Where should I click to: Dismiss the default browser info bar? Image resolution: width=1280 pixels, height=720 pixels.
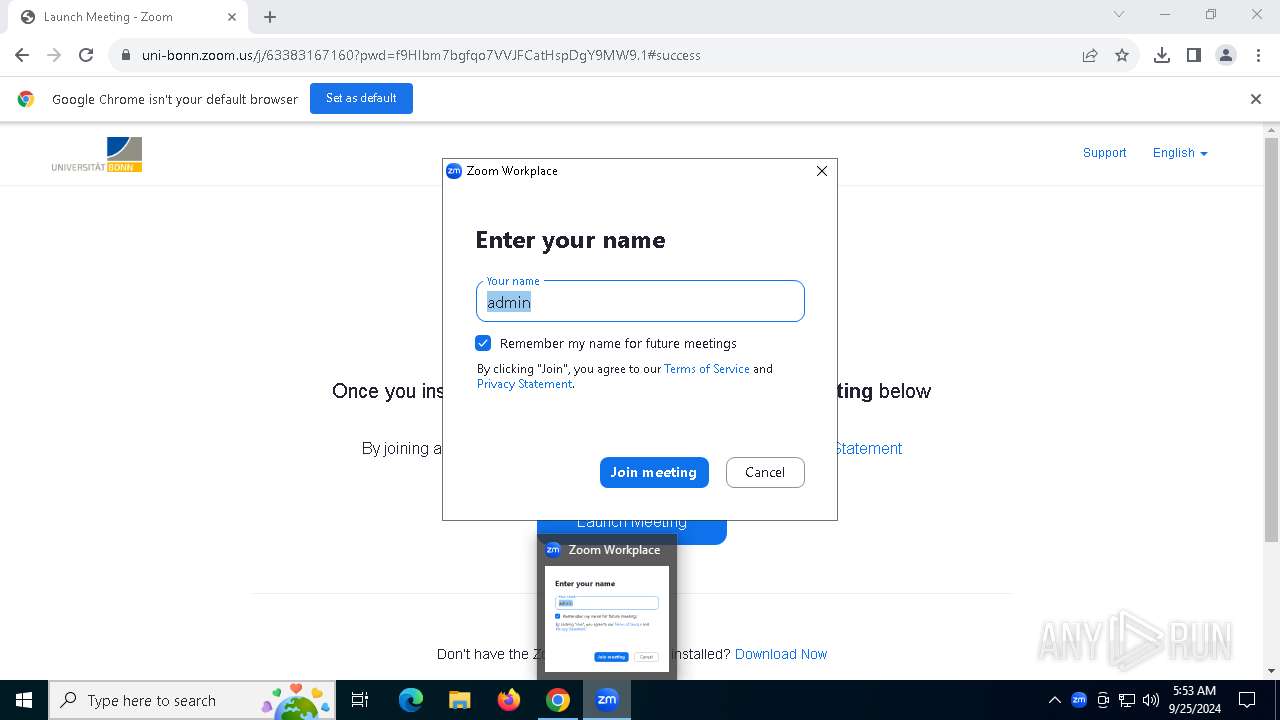(x=1256, y=99)
